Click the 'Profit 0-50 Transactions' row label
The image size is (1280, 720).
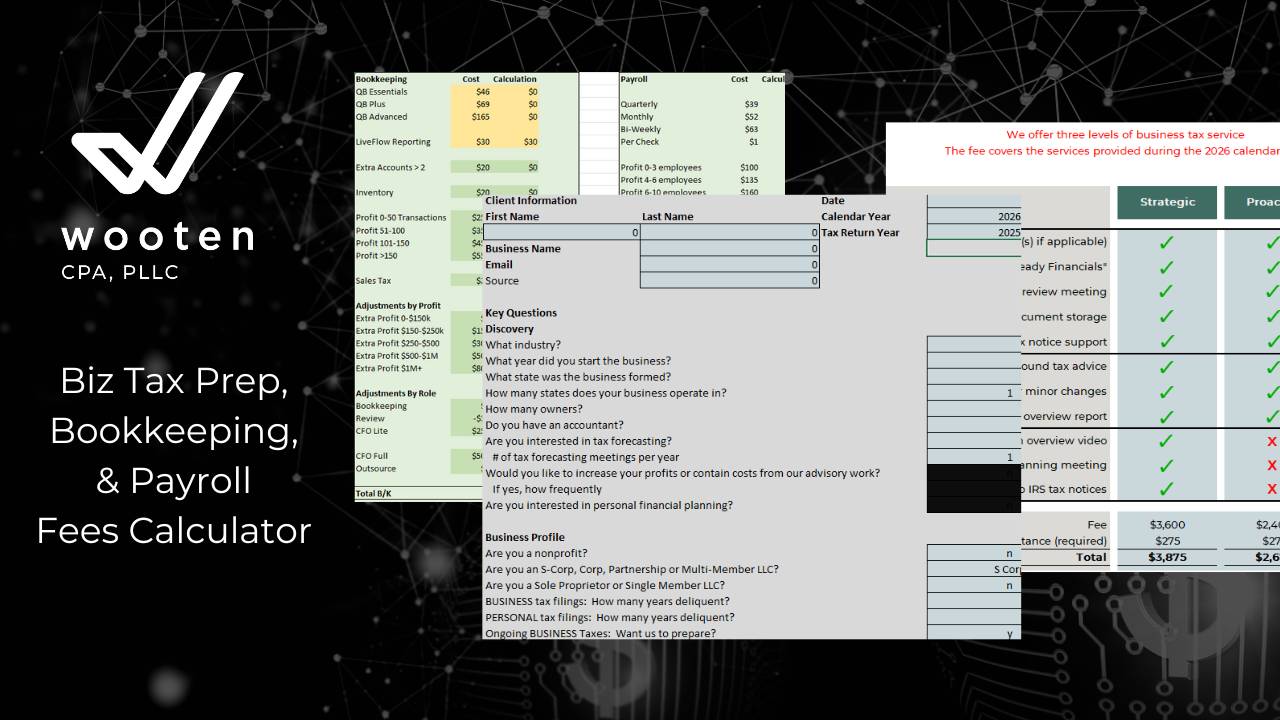[401, 218]
